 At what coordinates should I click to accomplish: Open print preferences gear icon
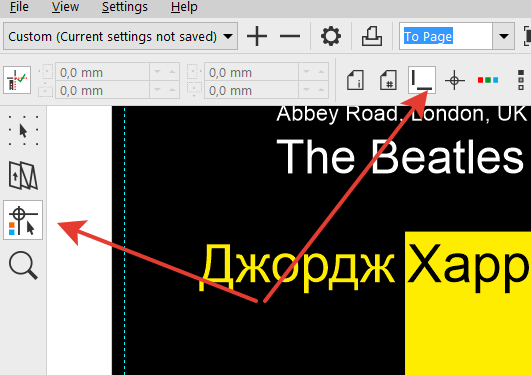pyautogui.click(x=331, y=36)
